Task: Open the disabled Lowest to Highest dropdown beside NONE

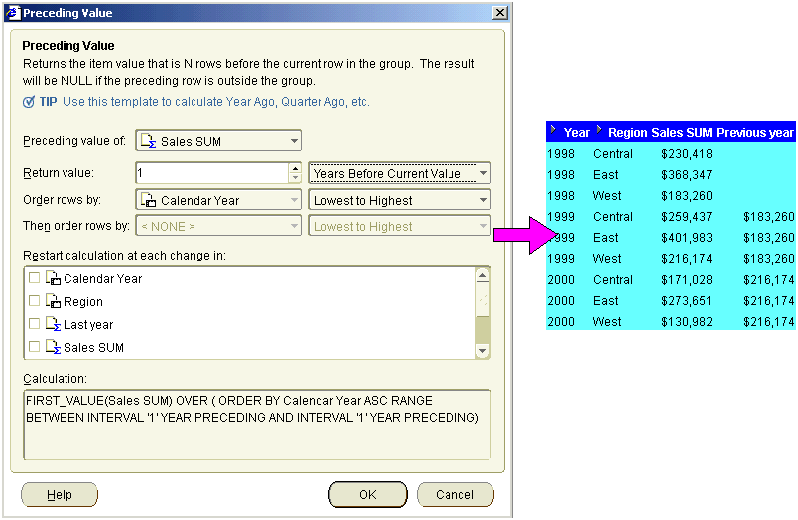Action: point(483,226)
